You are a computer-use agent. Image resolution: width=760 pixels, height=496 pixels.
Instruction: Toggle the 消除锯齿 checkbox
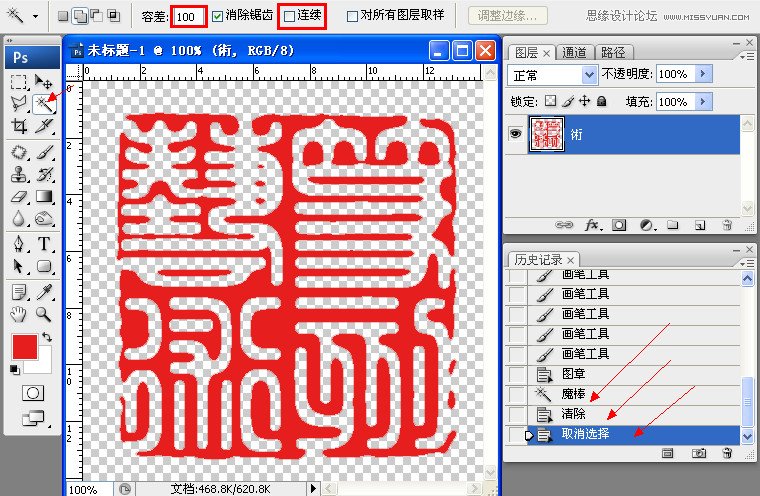point(218,16)
